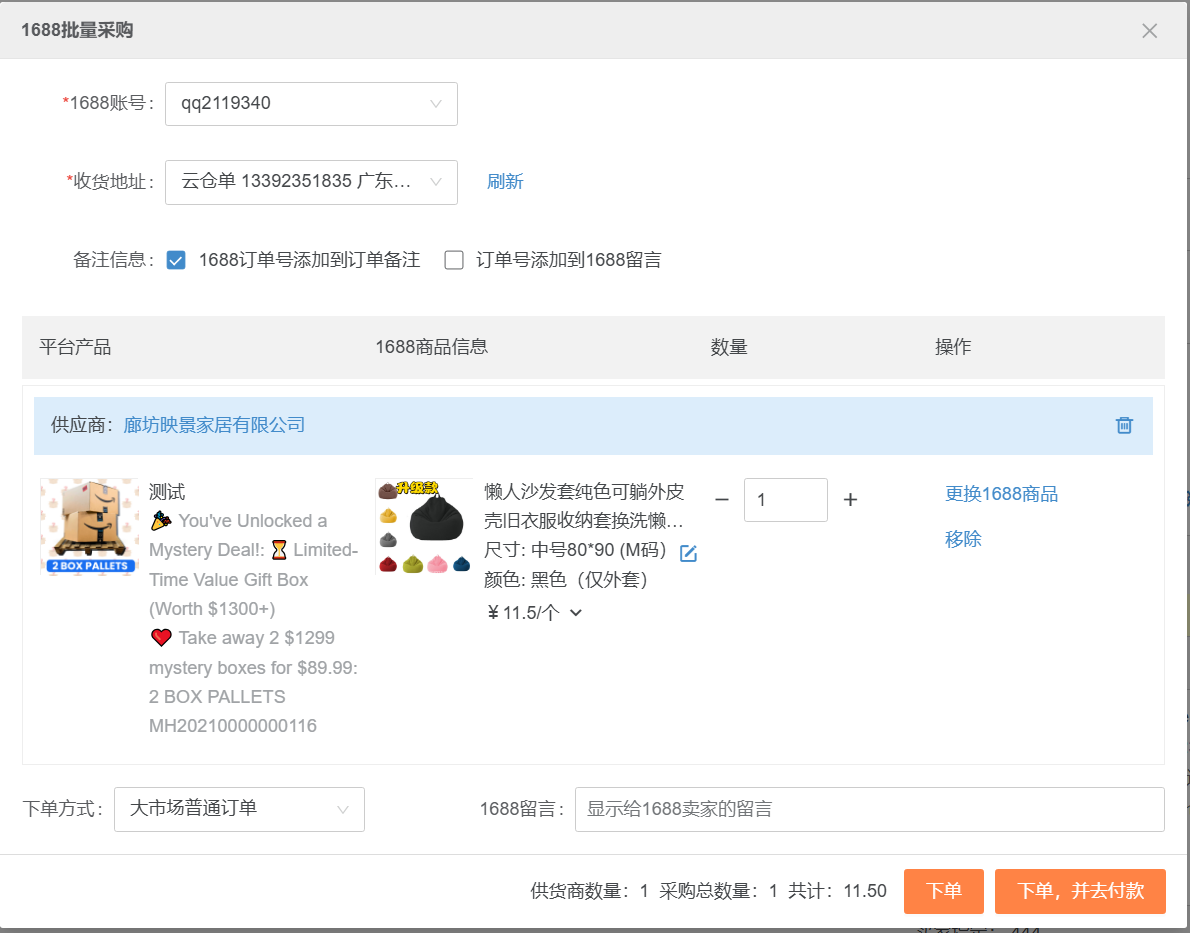Close the 1688批量采购 dialog with X icon

1149,31
